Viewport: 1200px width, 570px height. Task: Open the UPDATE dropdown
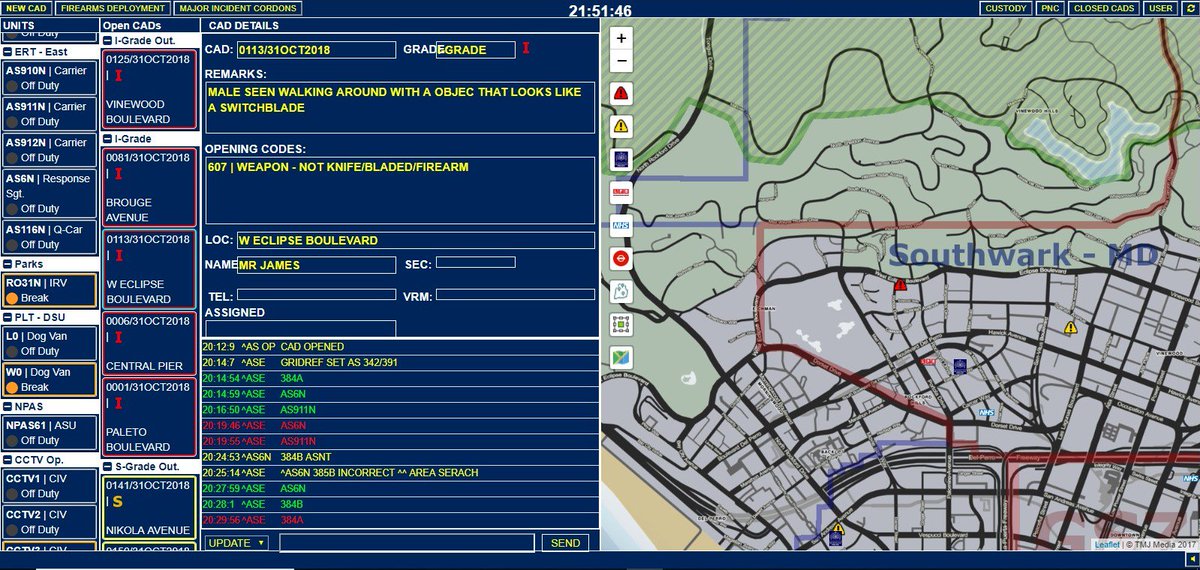coord(236,543)
